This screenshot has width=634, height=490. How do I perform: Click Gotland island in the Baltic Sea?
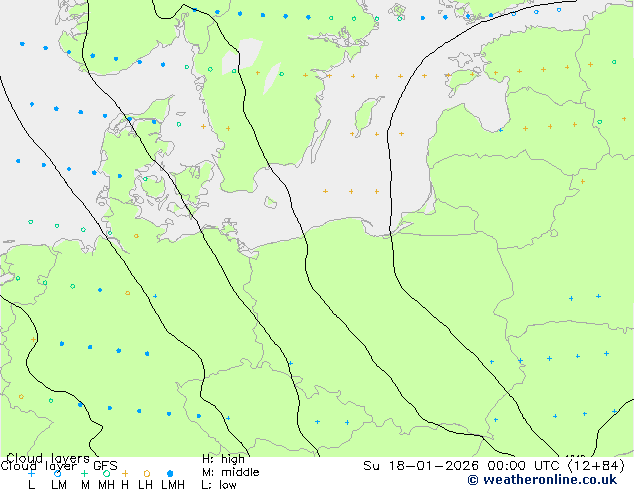pos(367,114)
